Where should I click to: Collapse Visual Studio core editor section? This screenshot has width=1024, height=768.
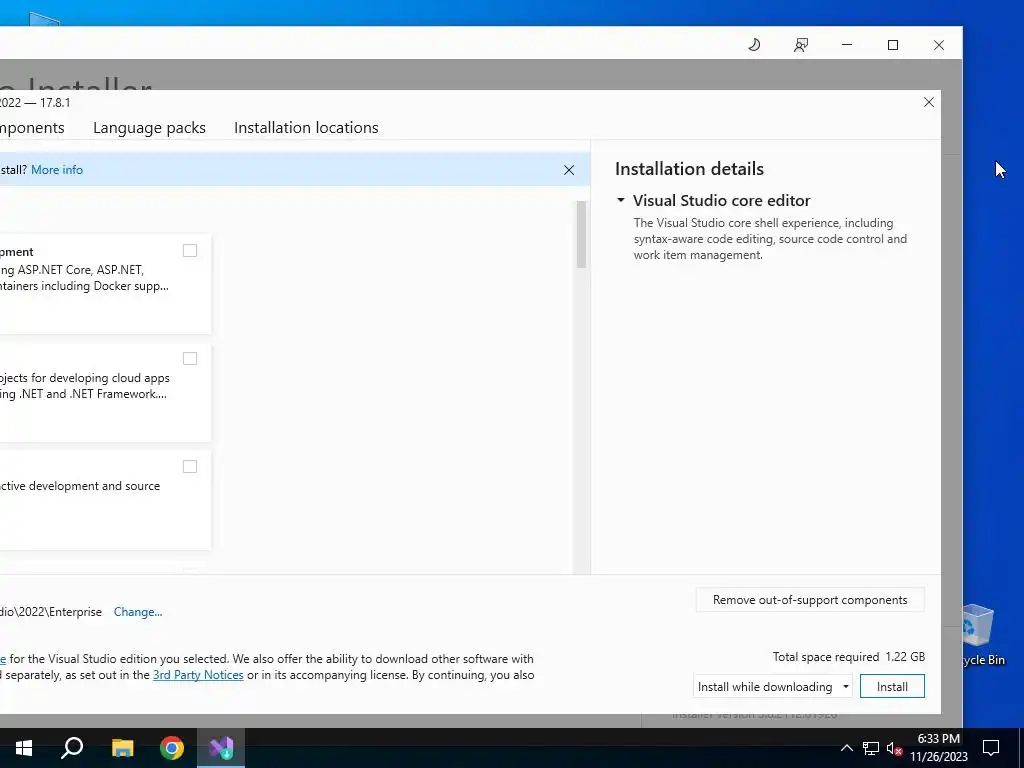pos(621,200)
